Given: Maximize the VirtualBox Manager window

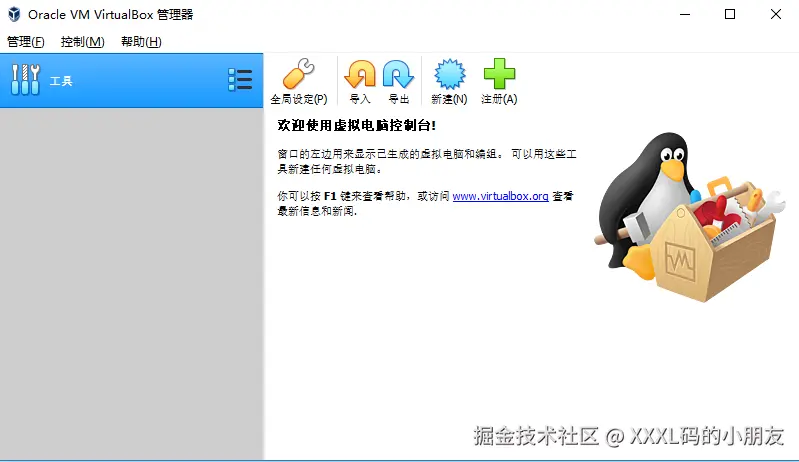Looking at the screenshot, I should point(730,14).
